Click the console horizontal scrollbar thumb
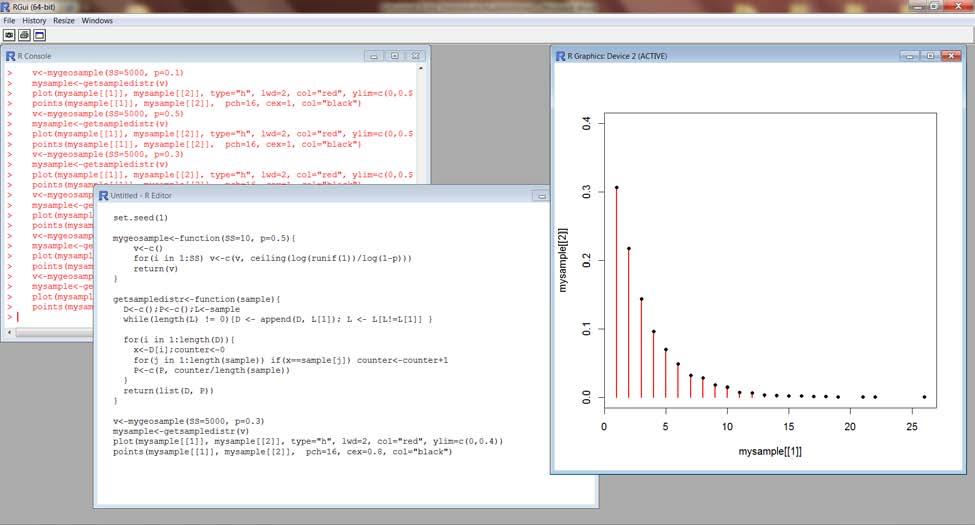Viewport: 975px width, 525px height. coord(55,333)
